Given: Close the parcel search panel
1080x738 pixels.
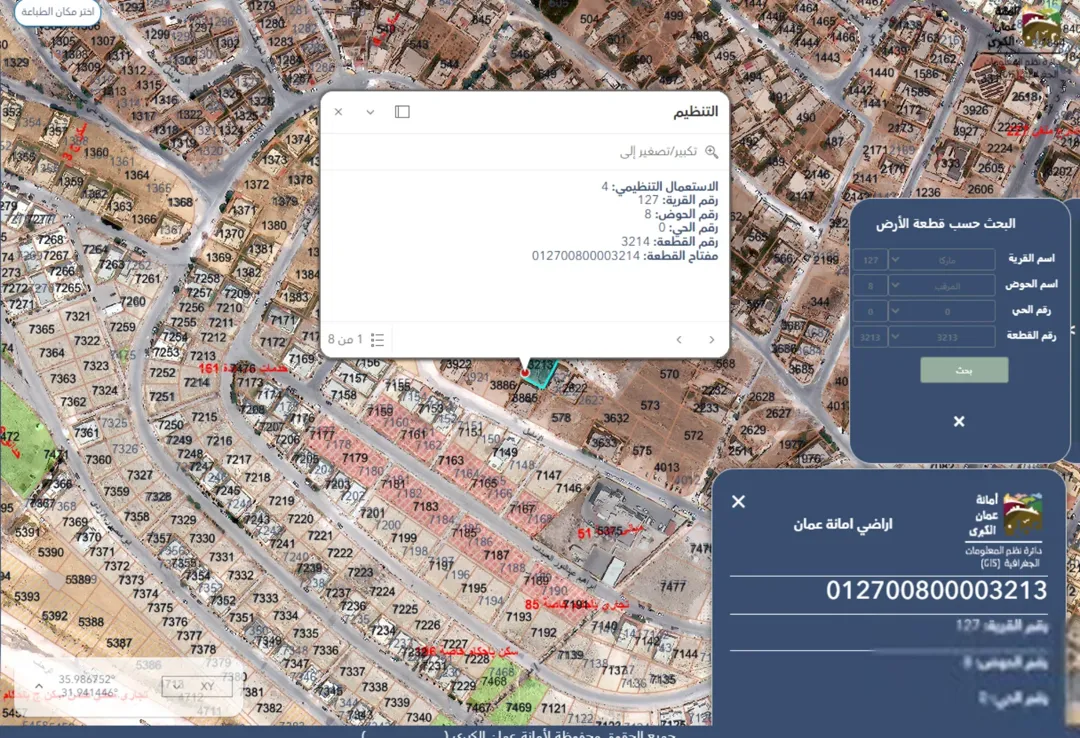Looking at the screenshot, I should coord(959,421).
